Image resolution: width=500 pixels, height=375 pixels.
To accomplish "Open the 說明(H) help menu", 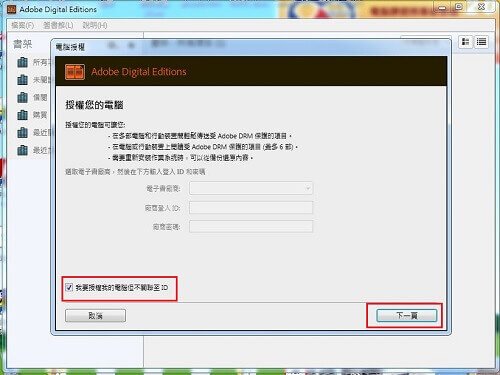I will point(95,25).
